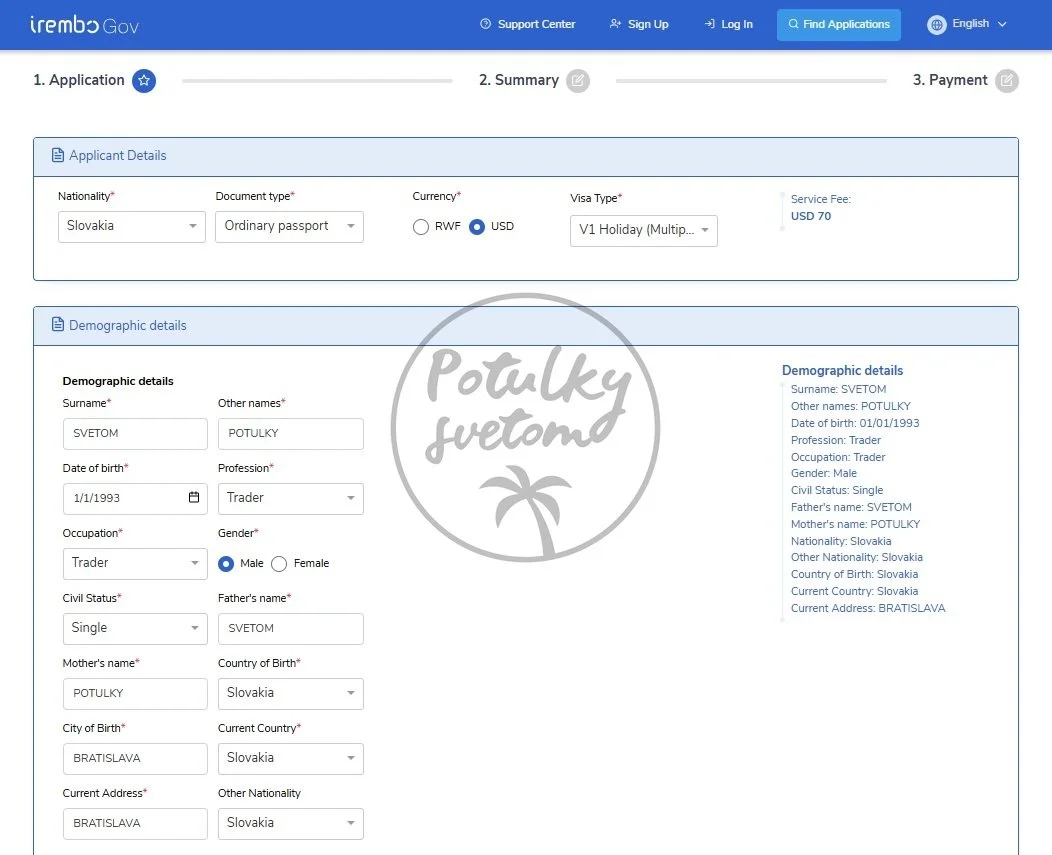
Task: Click the Demographic details section document icon
Action: pos(58,325)
